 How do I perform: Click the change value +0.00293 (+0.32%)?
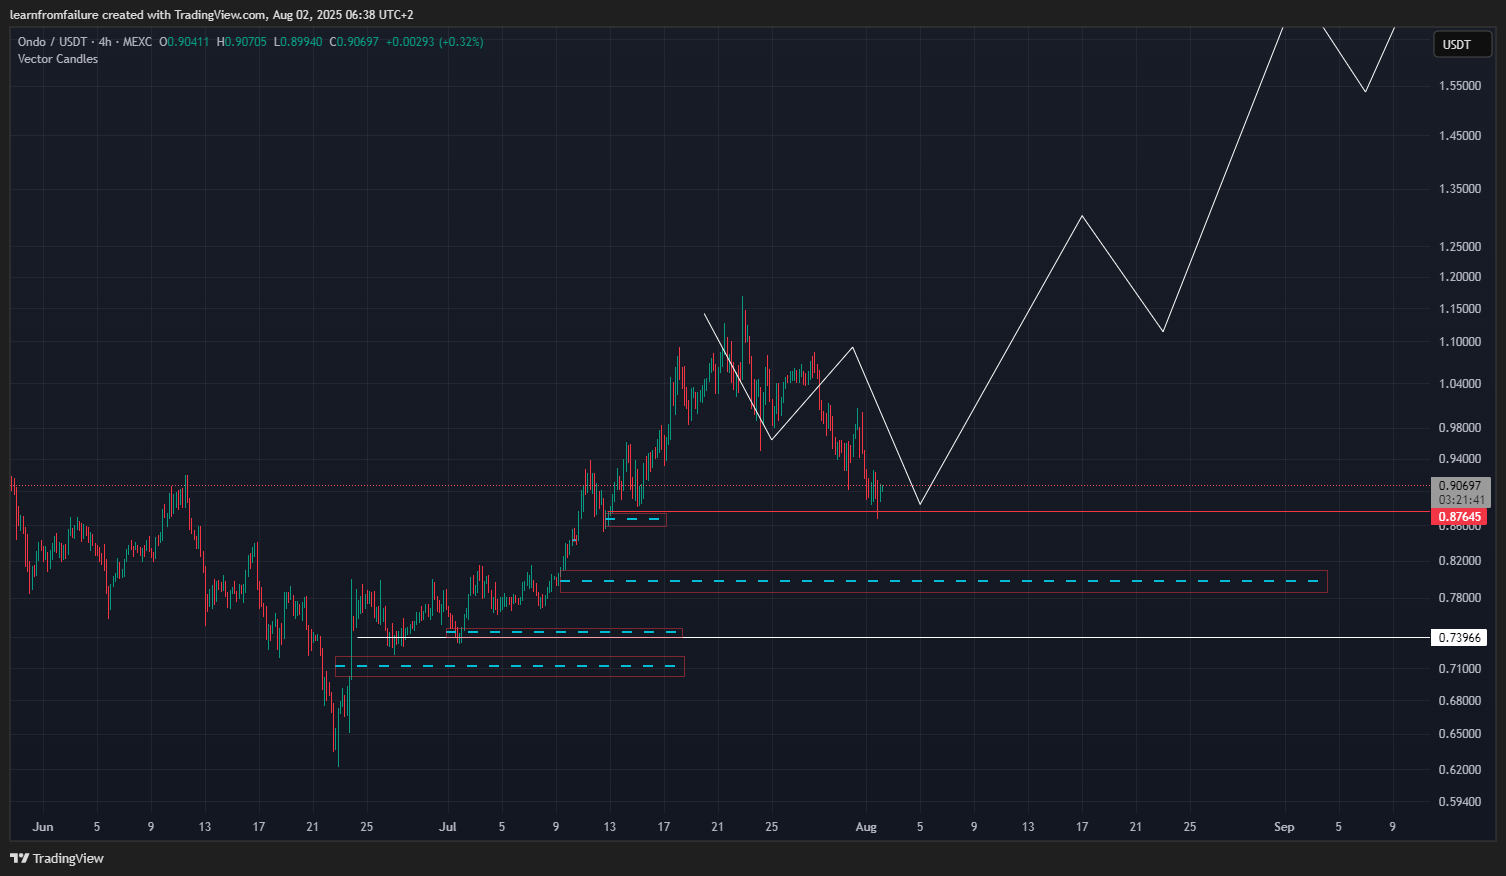click(x=435, y=42)
